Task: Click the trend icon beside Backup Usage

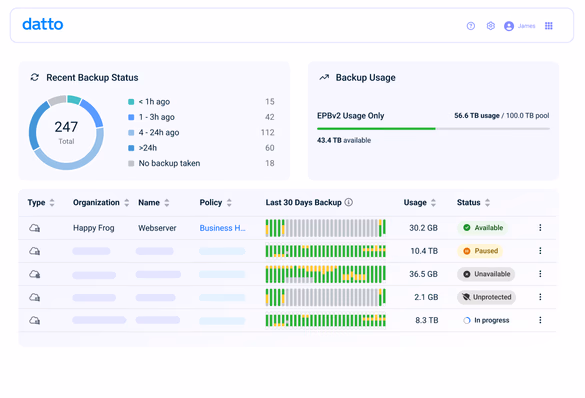Action: click(x=324, y=77)
